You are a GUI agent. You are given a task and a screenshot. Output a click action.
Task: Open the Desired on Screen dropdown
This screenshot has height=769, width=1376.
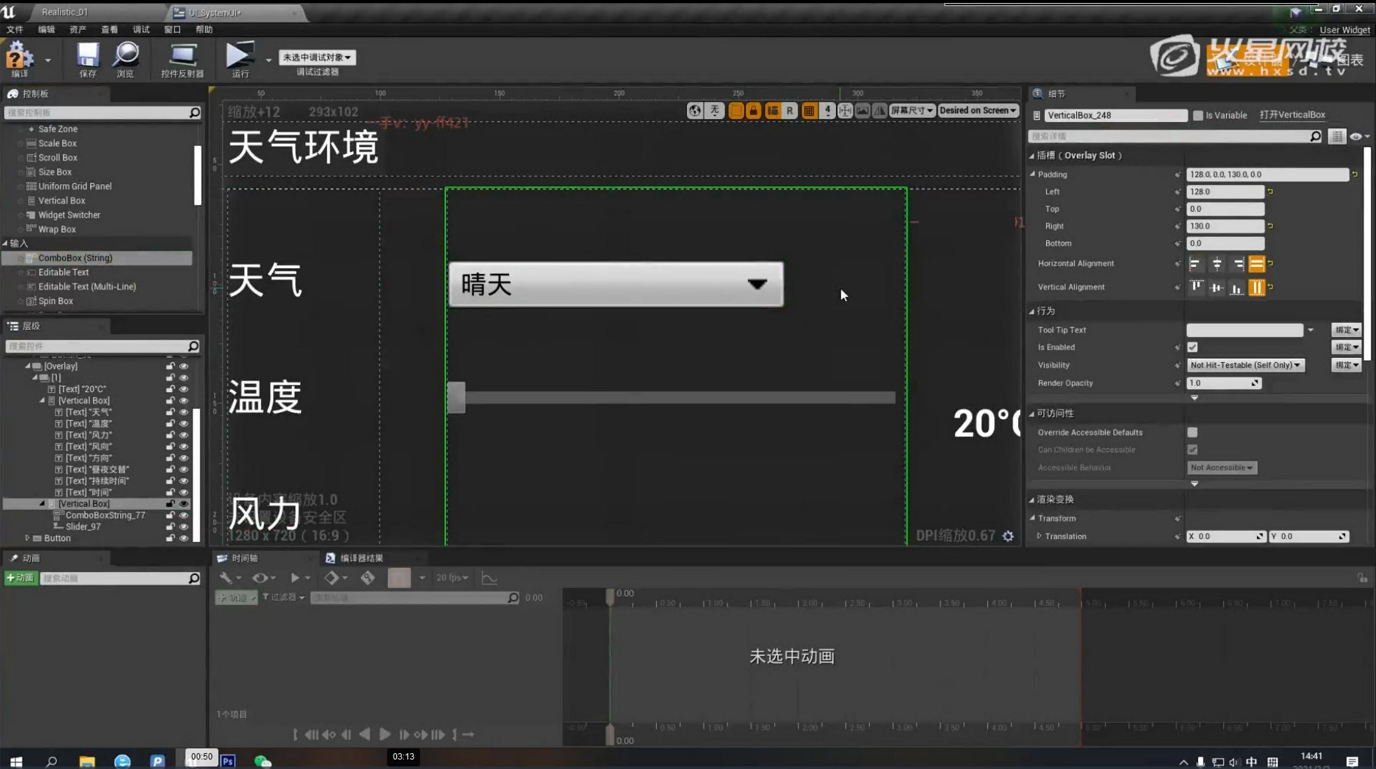point(978,110)
